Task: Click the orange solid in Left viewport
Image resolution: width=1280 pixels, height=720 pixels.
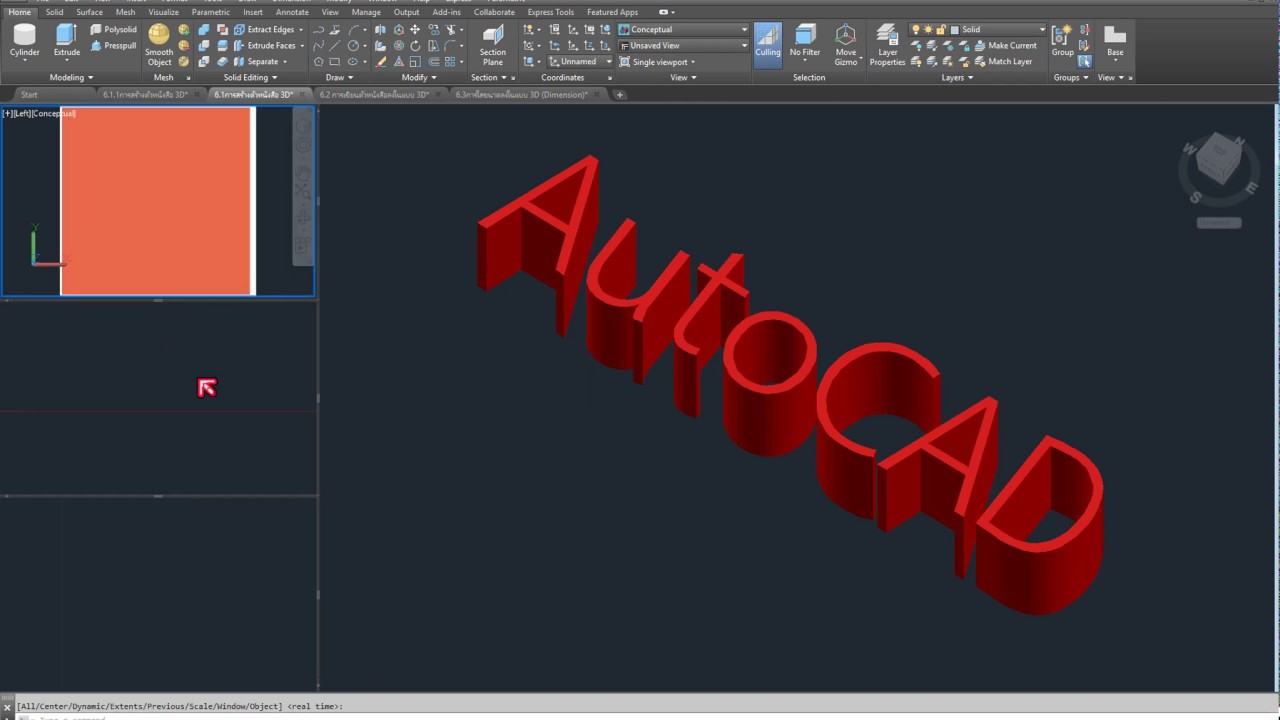Action: click(x=156, y=201)
